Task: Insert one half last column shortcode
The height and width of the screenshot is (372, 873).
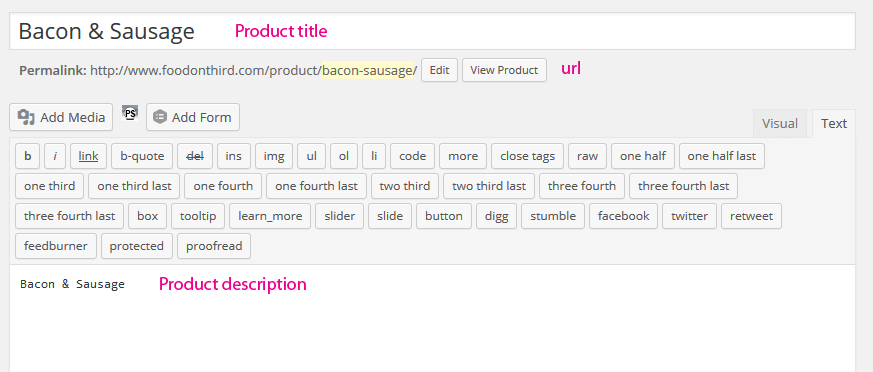Action: click(x=722, y=156)
